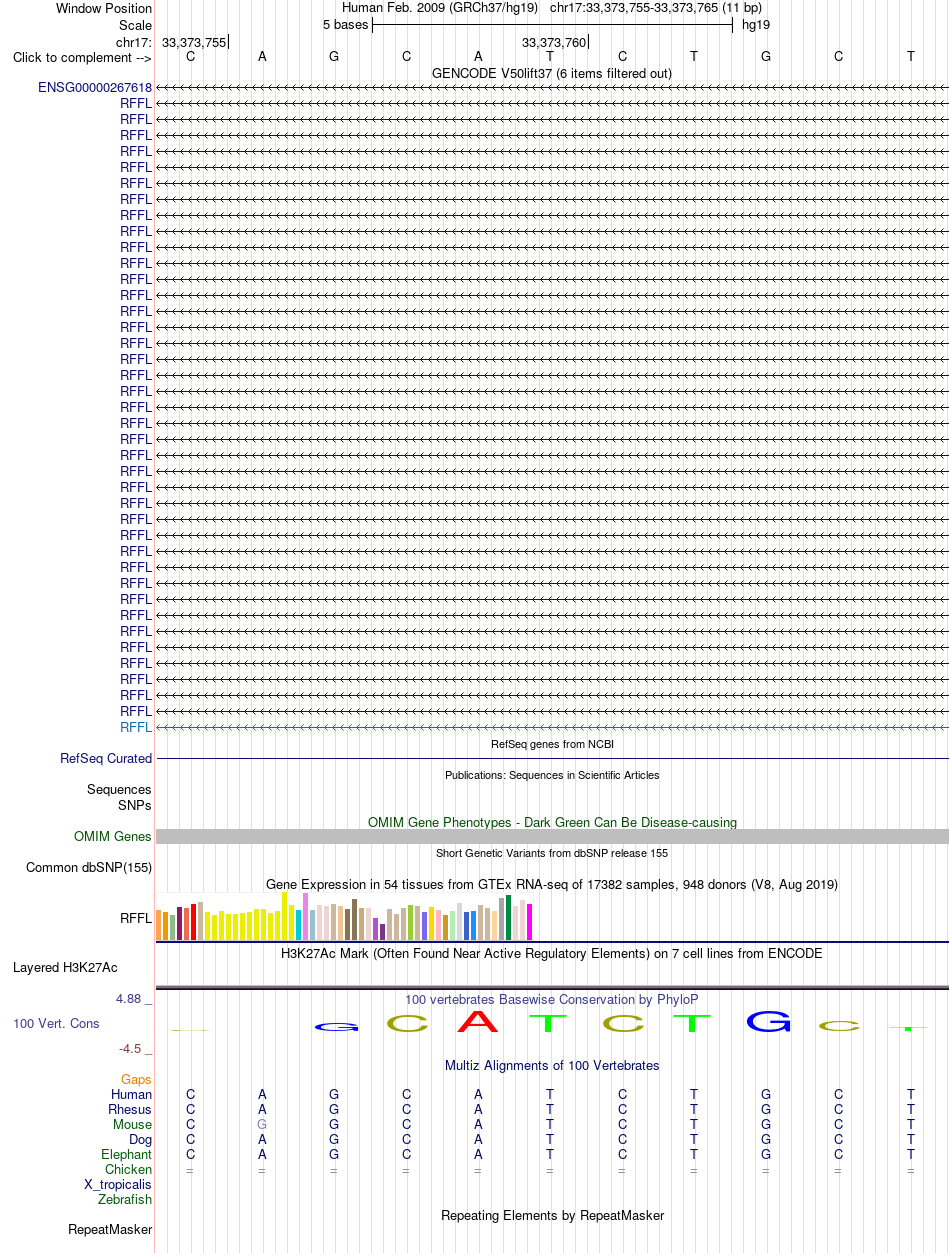This screenshot has height=1253, width=950.
Task: Click the H3K27Ac Mark ENCODE track title
Action: [x=552, y=953]
